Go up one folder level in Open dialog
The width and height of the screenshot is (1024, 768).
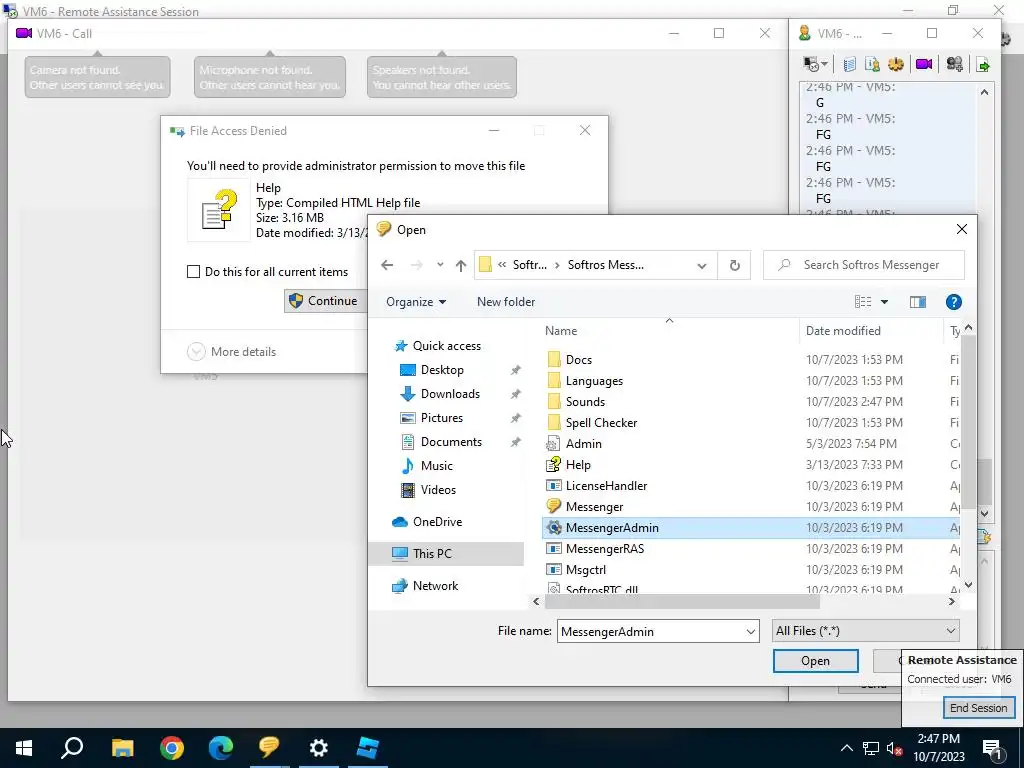tap(461, 265)
